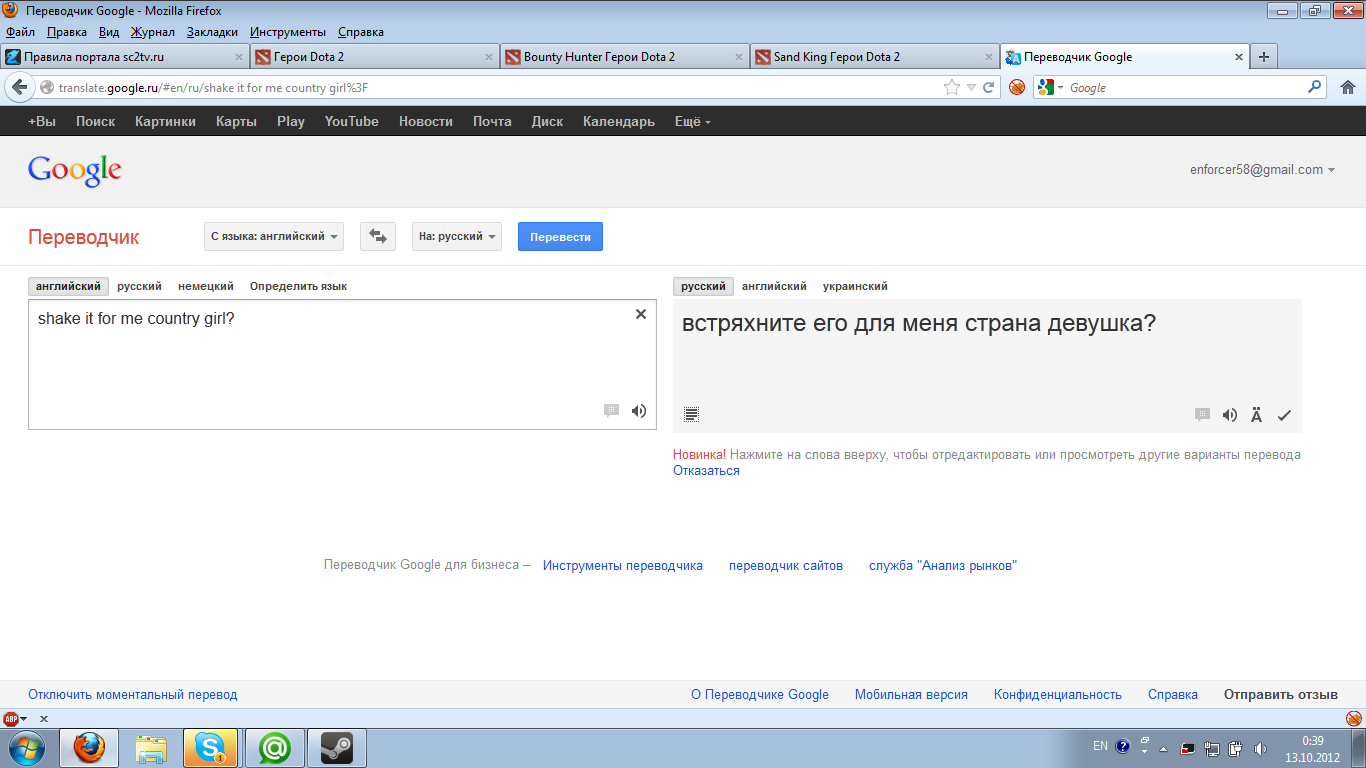Click the red "Переводчик" heading
The image size is (1366, 768).
pyautogui.click(x=84, y=237)
